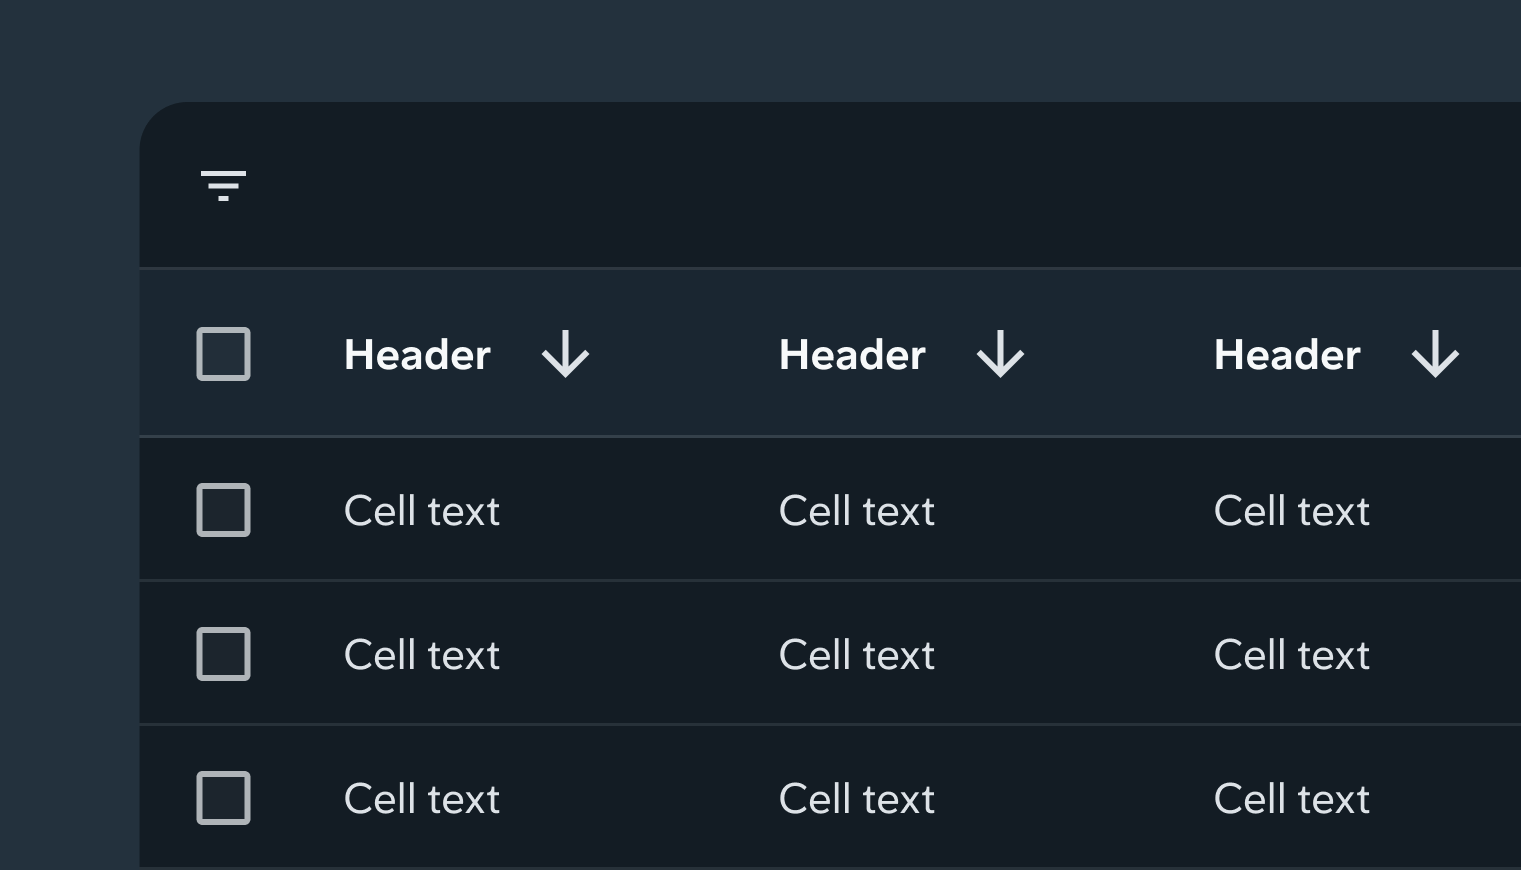Click the first Header label
This screenshot has height=870, width=1521.
(417, 354)
